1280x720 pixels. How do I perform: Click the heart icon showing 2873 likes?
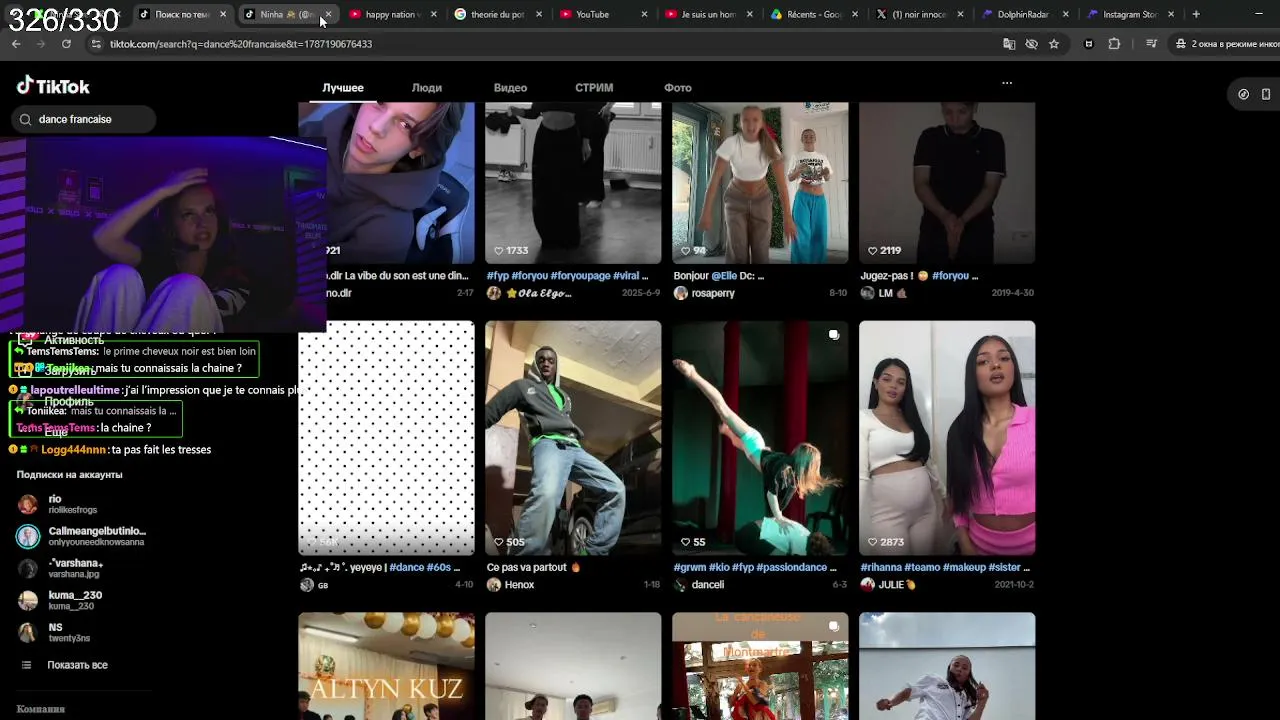click(x=873, y=542)
